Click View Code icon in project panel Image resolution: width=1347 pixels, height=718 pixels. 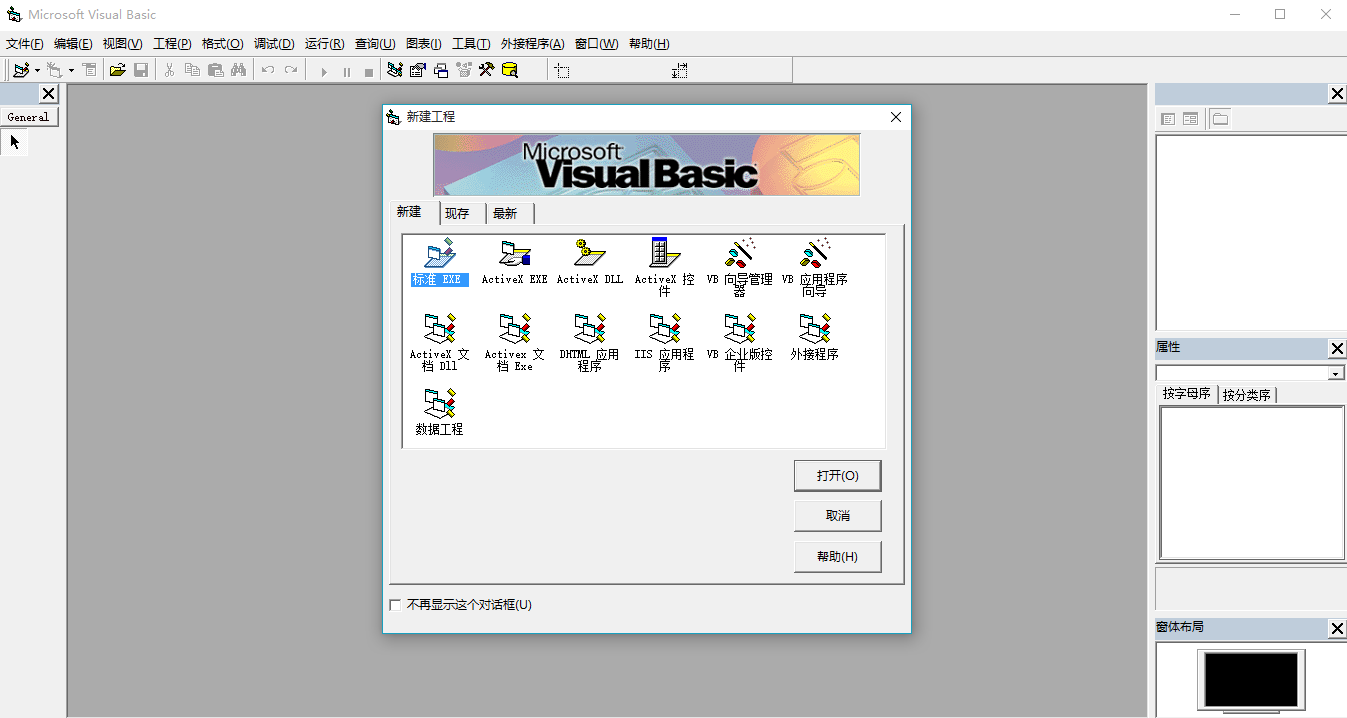coord(1168,119)
